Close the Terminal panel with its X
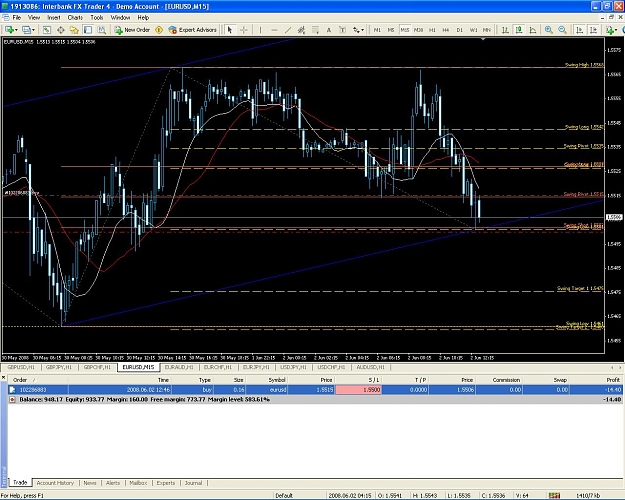This screenshot has width=625, height=500. point(3,377)
